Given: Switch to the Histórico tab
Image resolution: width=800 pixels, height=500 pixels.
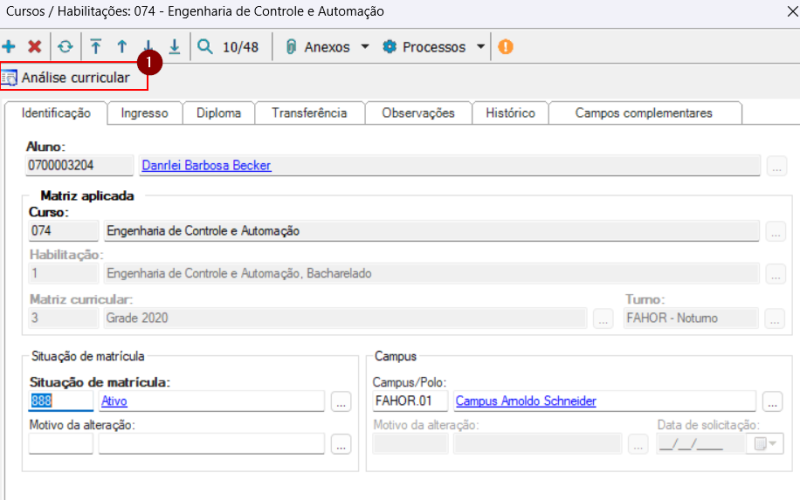Looking at the screenshot, I should tap(509, 113).
